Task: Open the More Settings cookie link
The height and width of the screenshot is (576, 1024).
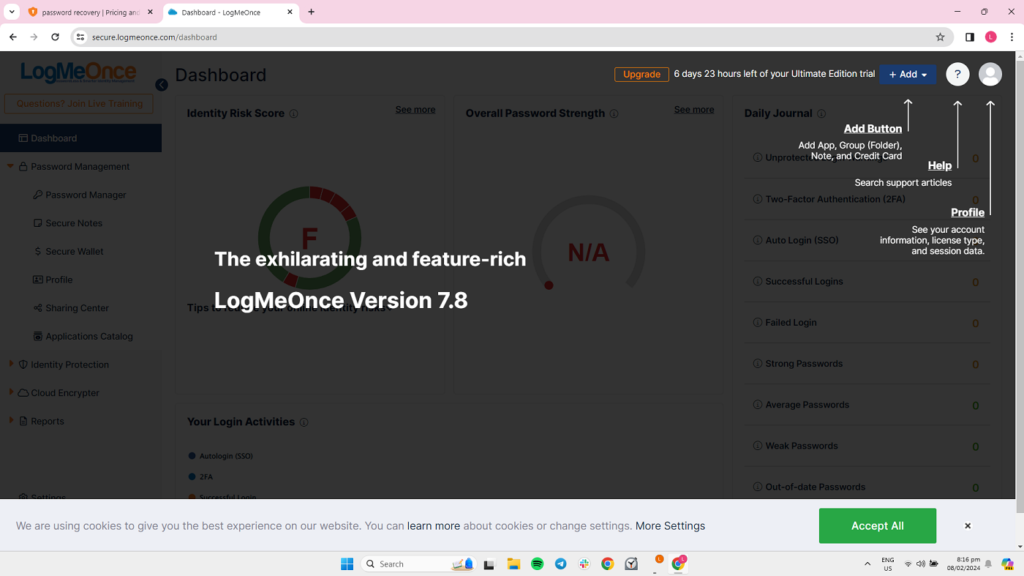Action: [x=670, y=526]
